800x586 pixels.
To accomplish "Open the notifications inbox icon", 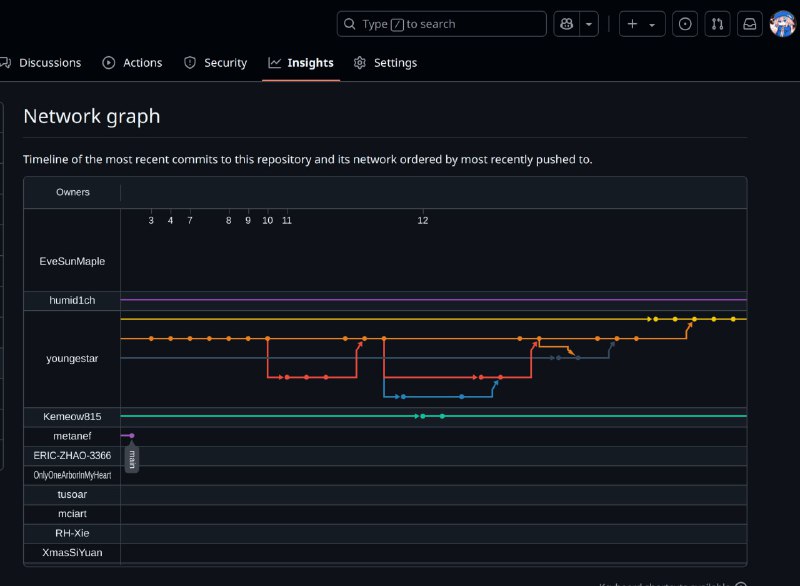I will tap(749, 24).
